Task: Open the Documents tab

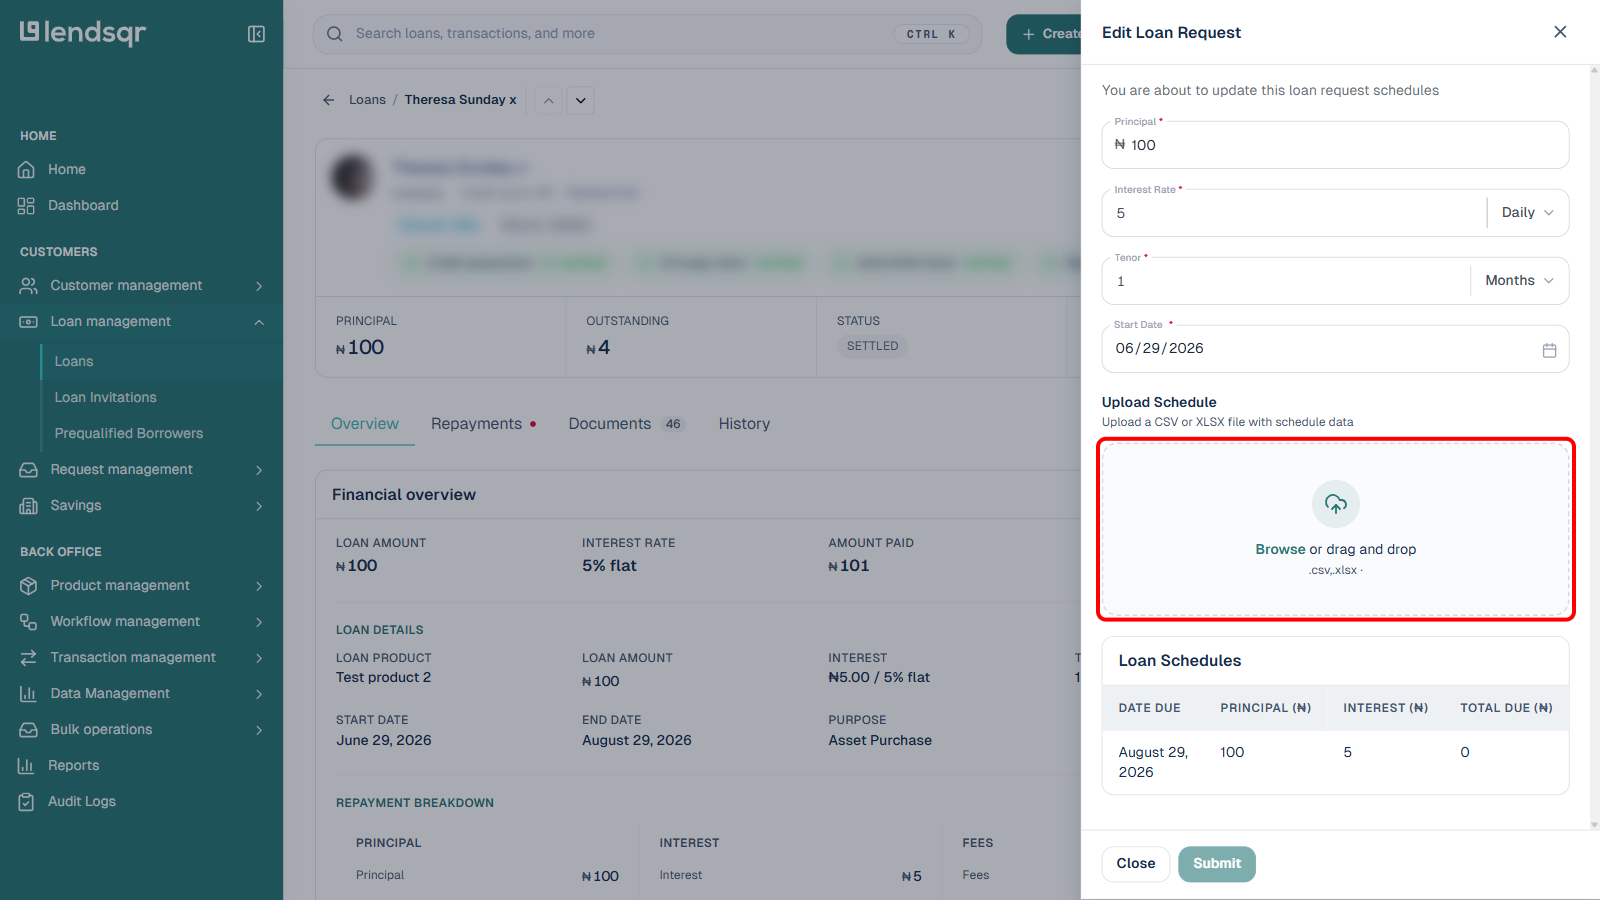Action: point(626,424)
